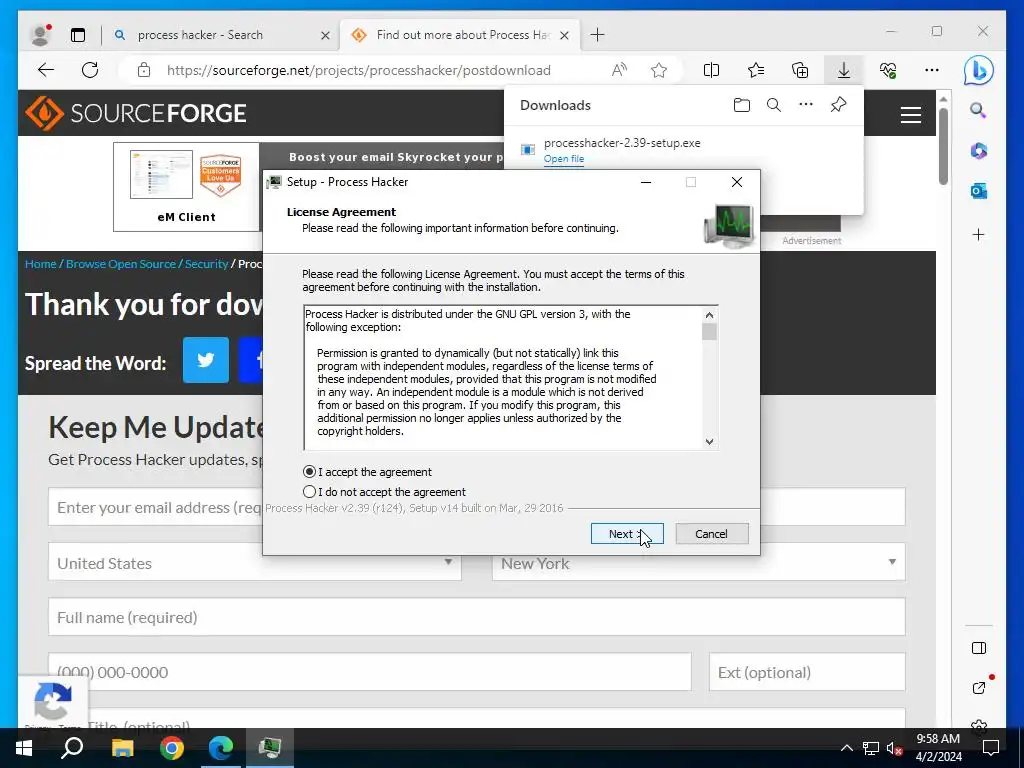The height and width of the screenshot is (768, 1024).
Task: Click Next in the setup wizard
Action: [x=627, y=534]
